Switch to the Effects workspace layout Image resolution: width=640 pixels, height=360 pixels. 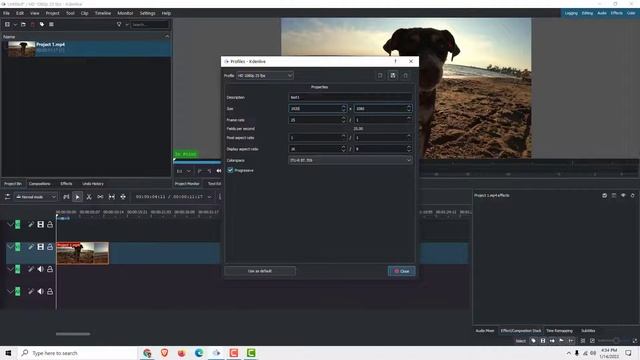coord(617,13)
